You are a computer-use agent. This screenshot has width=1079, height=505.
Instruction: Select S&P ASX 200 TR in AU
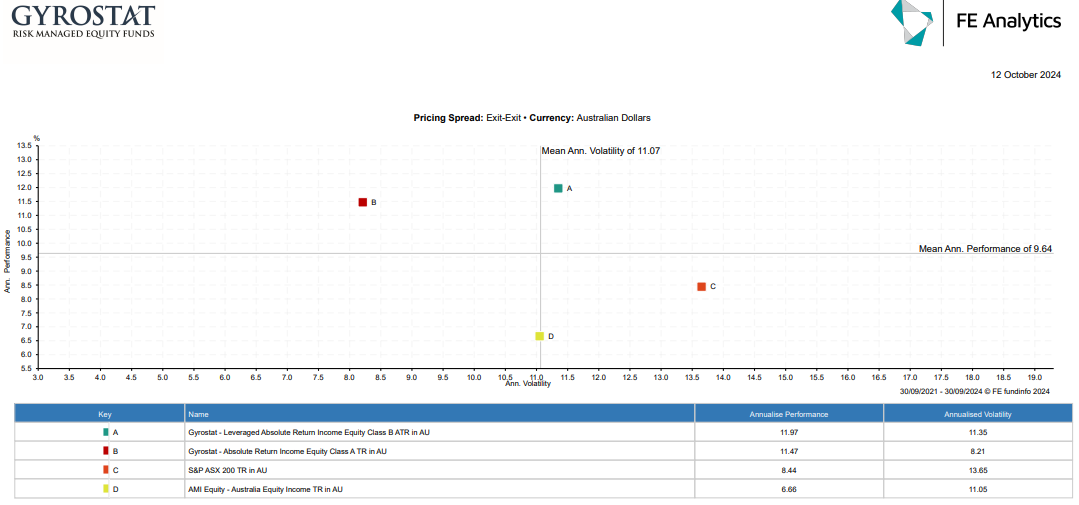pyautogui.click(x=228, y=471)
